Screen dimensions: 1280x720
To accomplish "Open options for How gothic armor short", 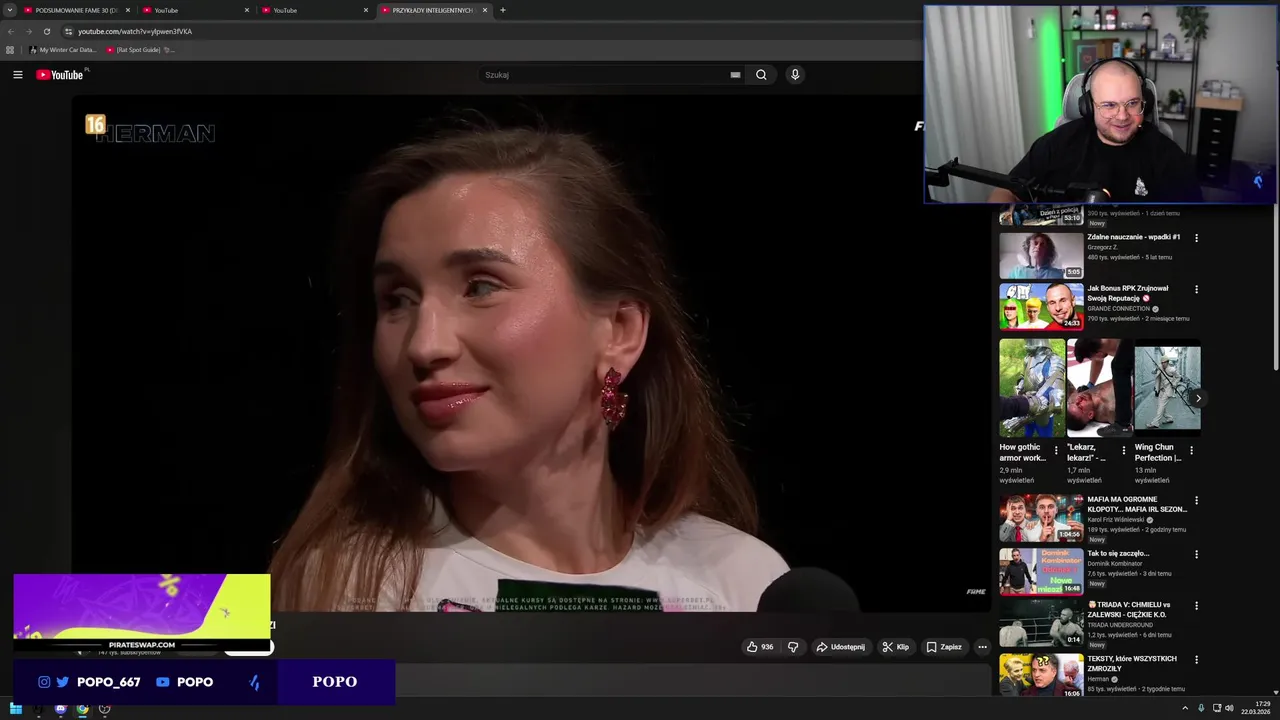I will coord(1056,450).
